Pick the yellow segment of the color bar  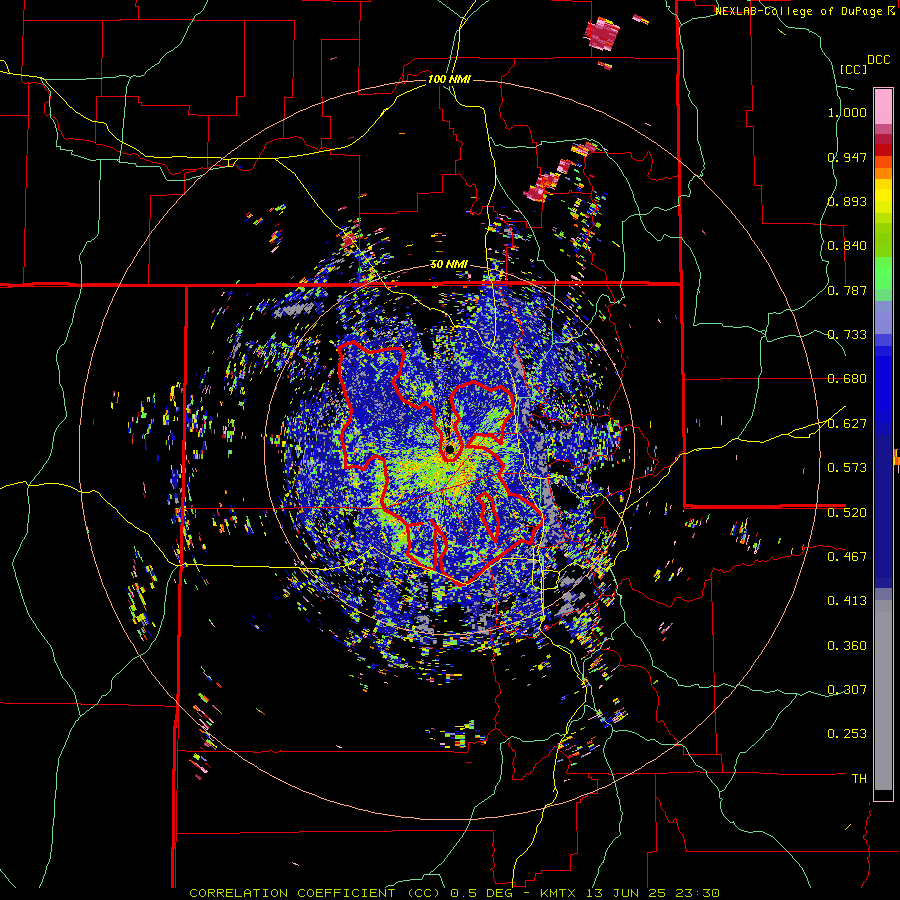pos(883,196)
